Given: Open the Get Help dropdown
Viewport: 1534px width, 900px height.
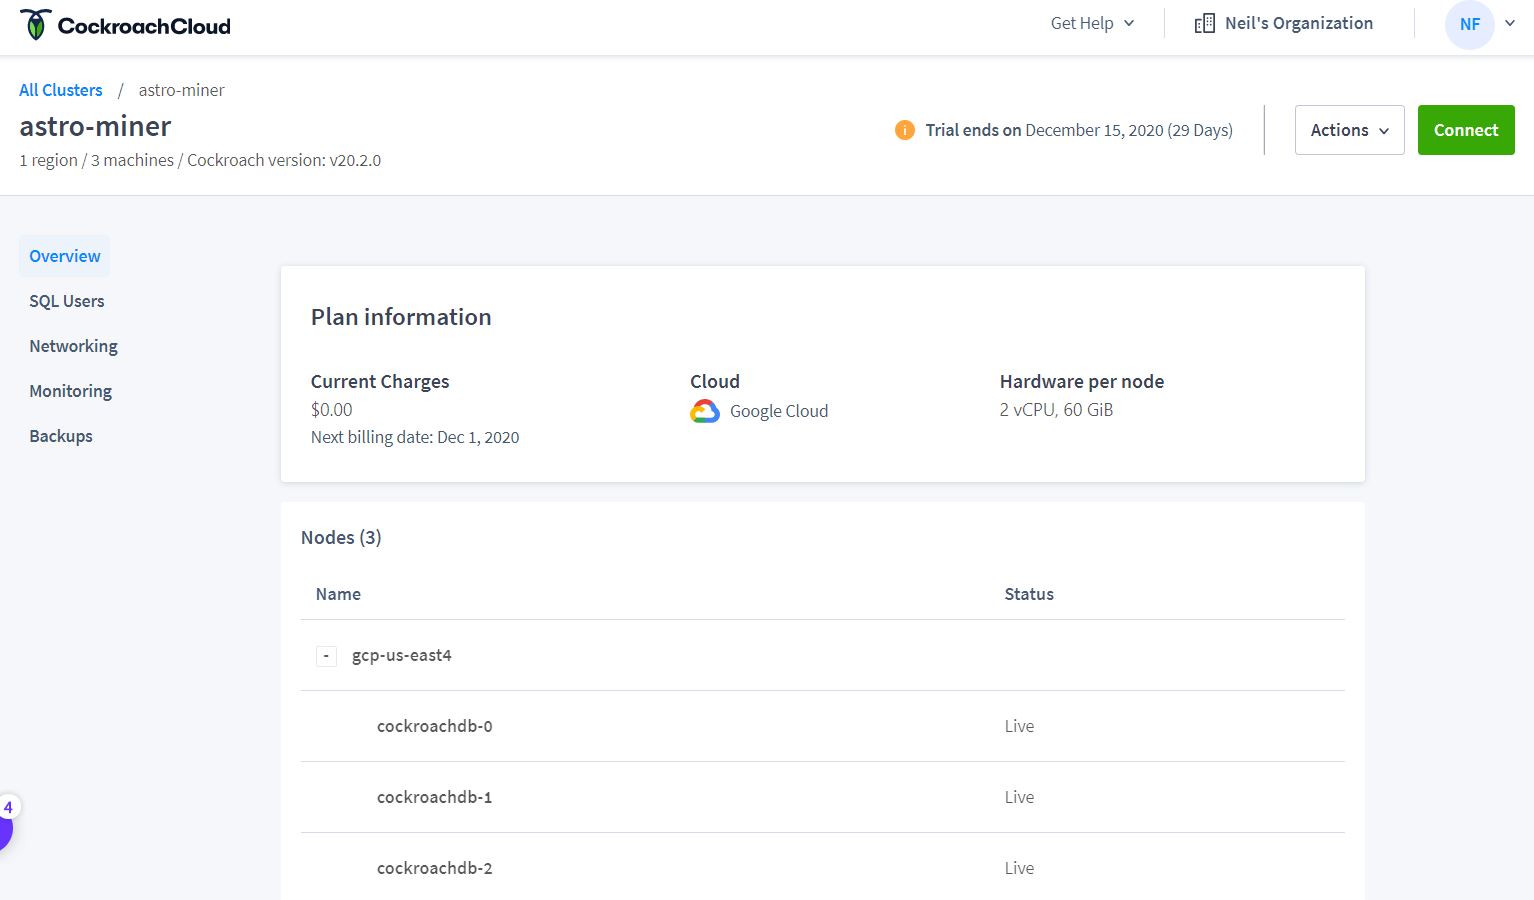Looking at the screenshot, I should (x=1092, y=23).
